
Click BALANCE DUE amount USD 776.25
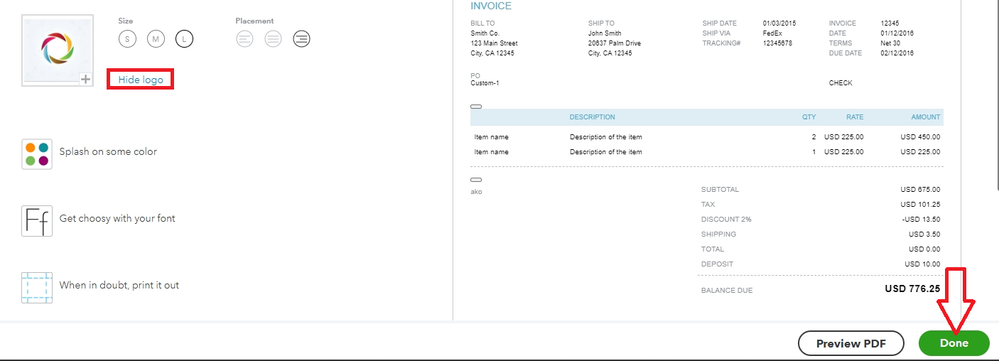click(912, 288)
